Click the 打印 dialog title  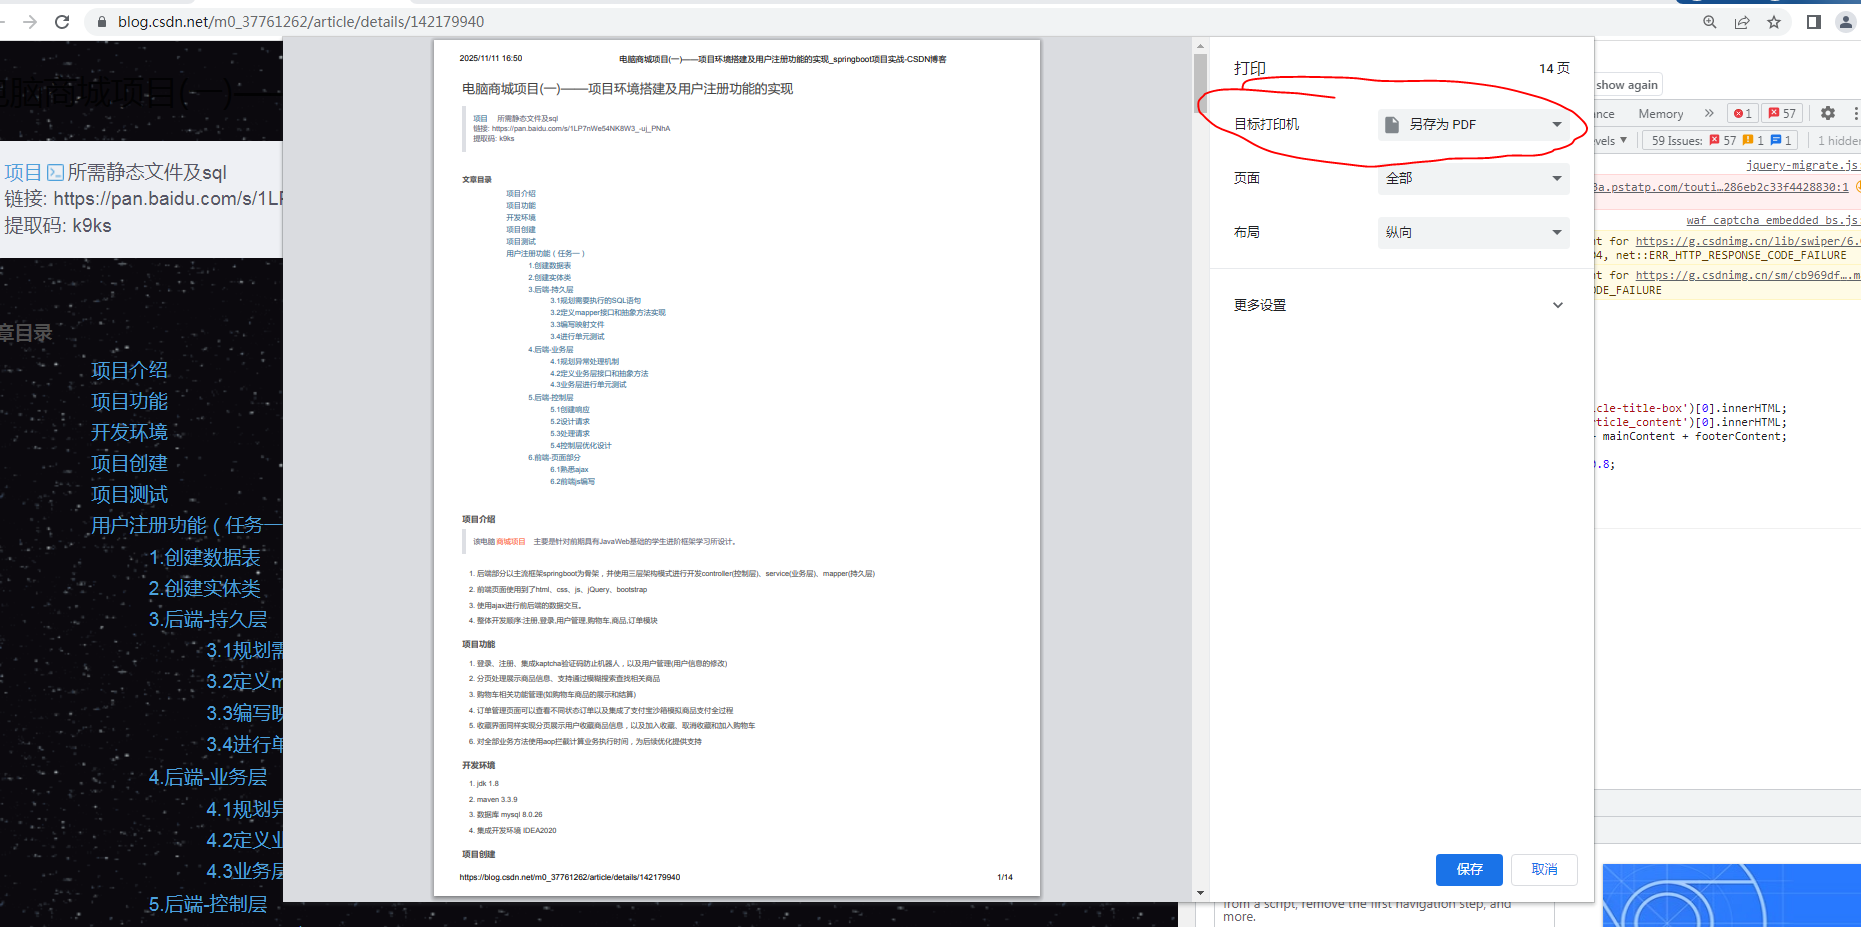click(x=1250, y=68)
